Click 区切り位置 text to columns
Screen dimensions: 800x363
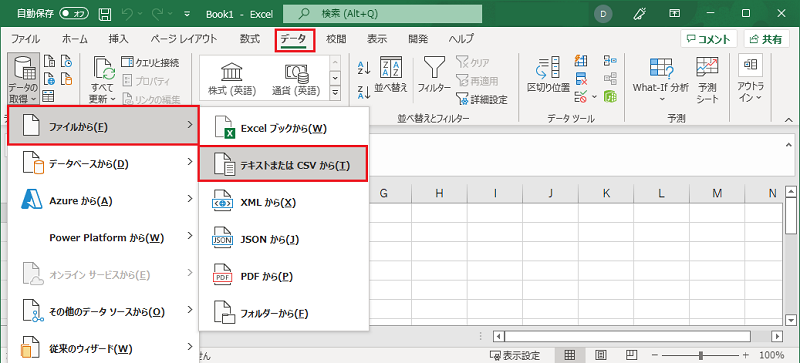point(548,75)
